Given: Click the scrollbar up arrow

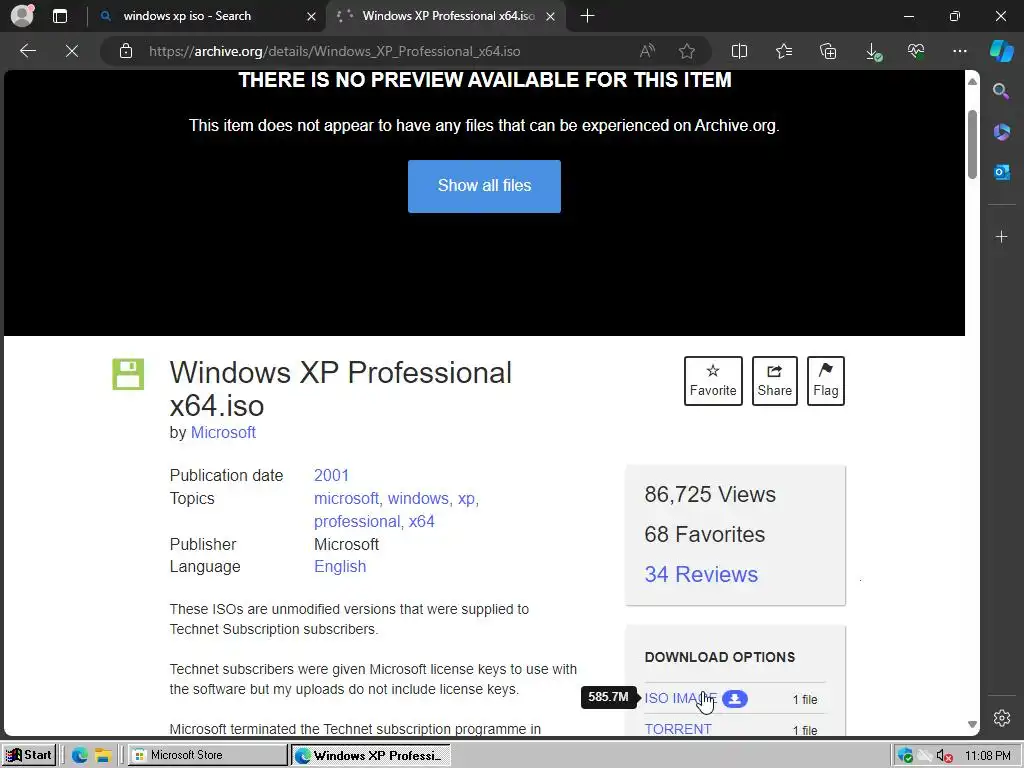Looking at the screenshot, I should point(972,82).
